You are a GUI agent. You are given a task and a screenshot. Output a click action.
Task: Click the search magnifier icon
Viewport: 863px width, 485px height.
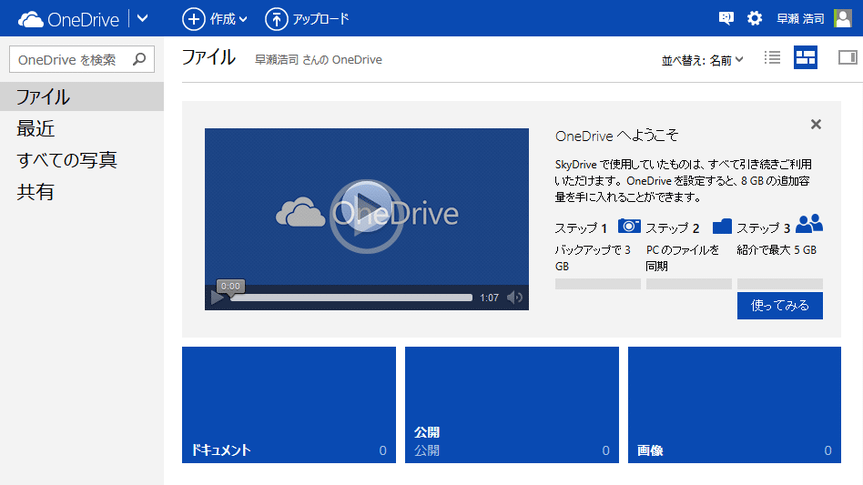tap(139, 59)
